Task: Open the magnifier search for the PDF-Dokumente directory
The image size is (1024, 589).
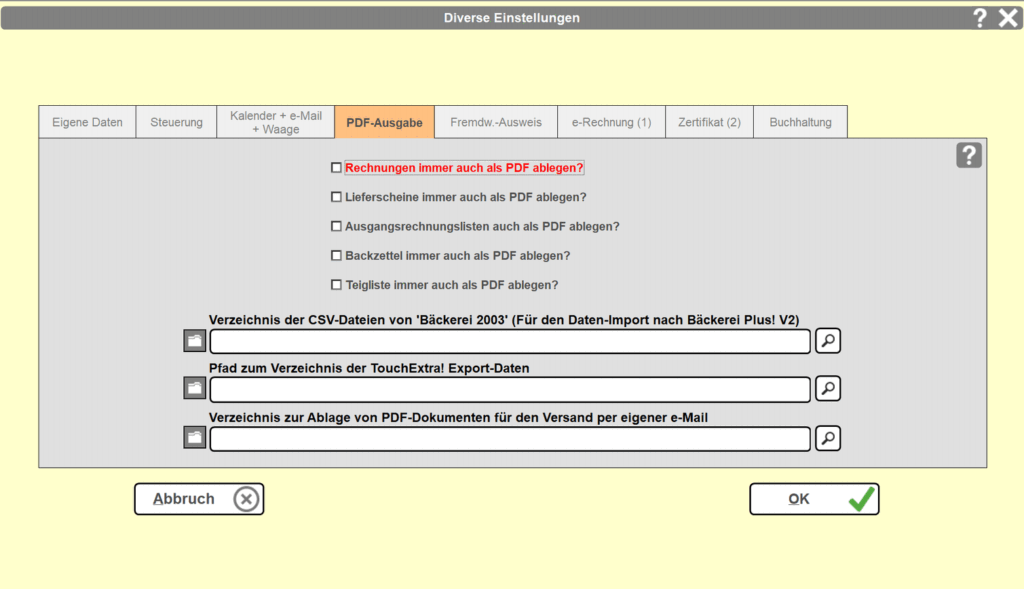Action: (x=828, y=438)
